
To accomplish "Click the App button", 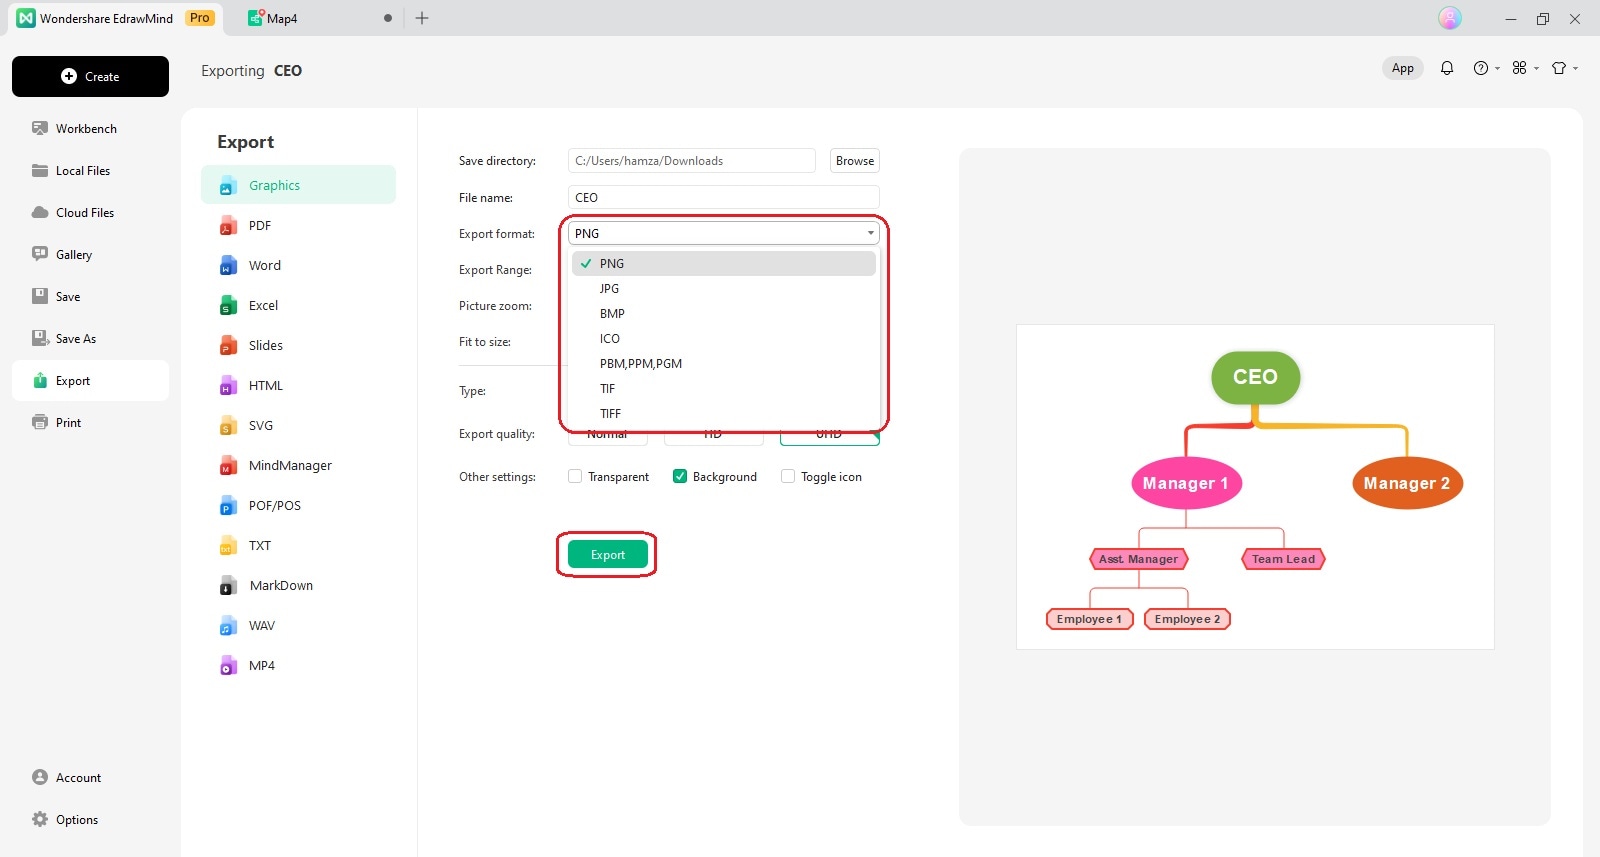I will (x=1403, y=68).
